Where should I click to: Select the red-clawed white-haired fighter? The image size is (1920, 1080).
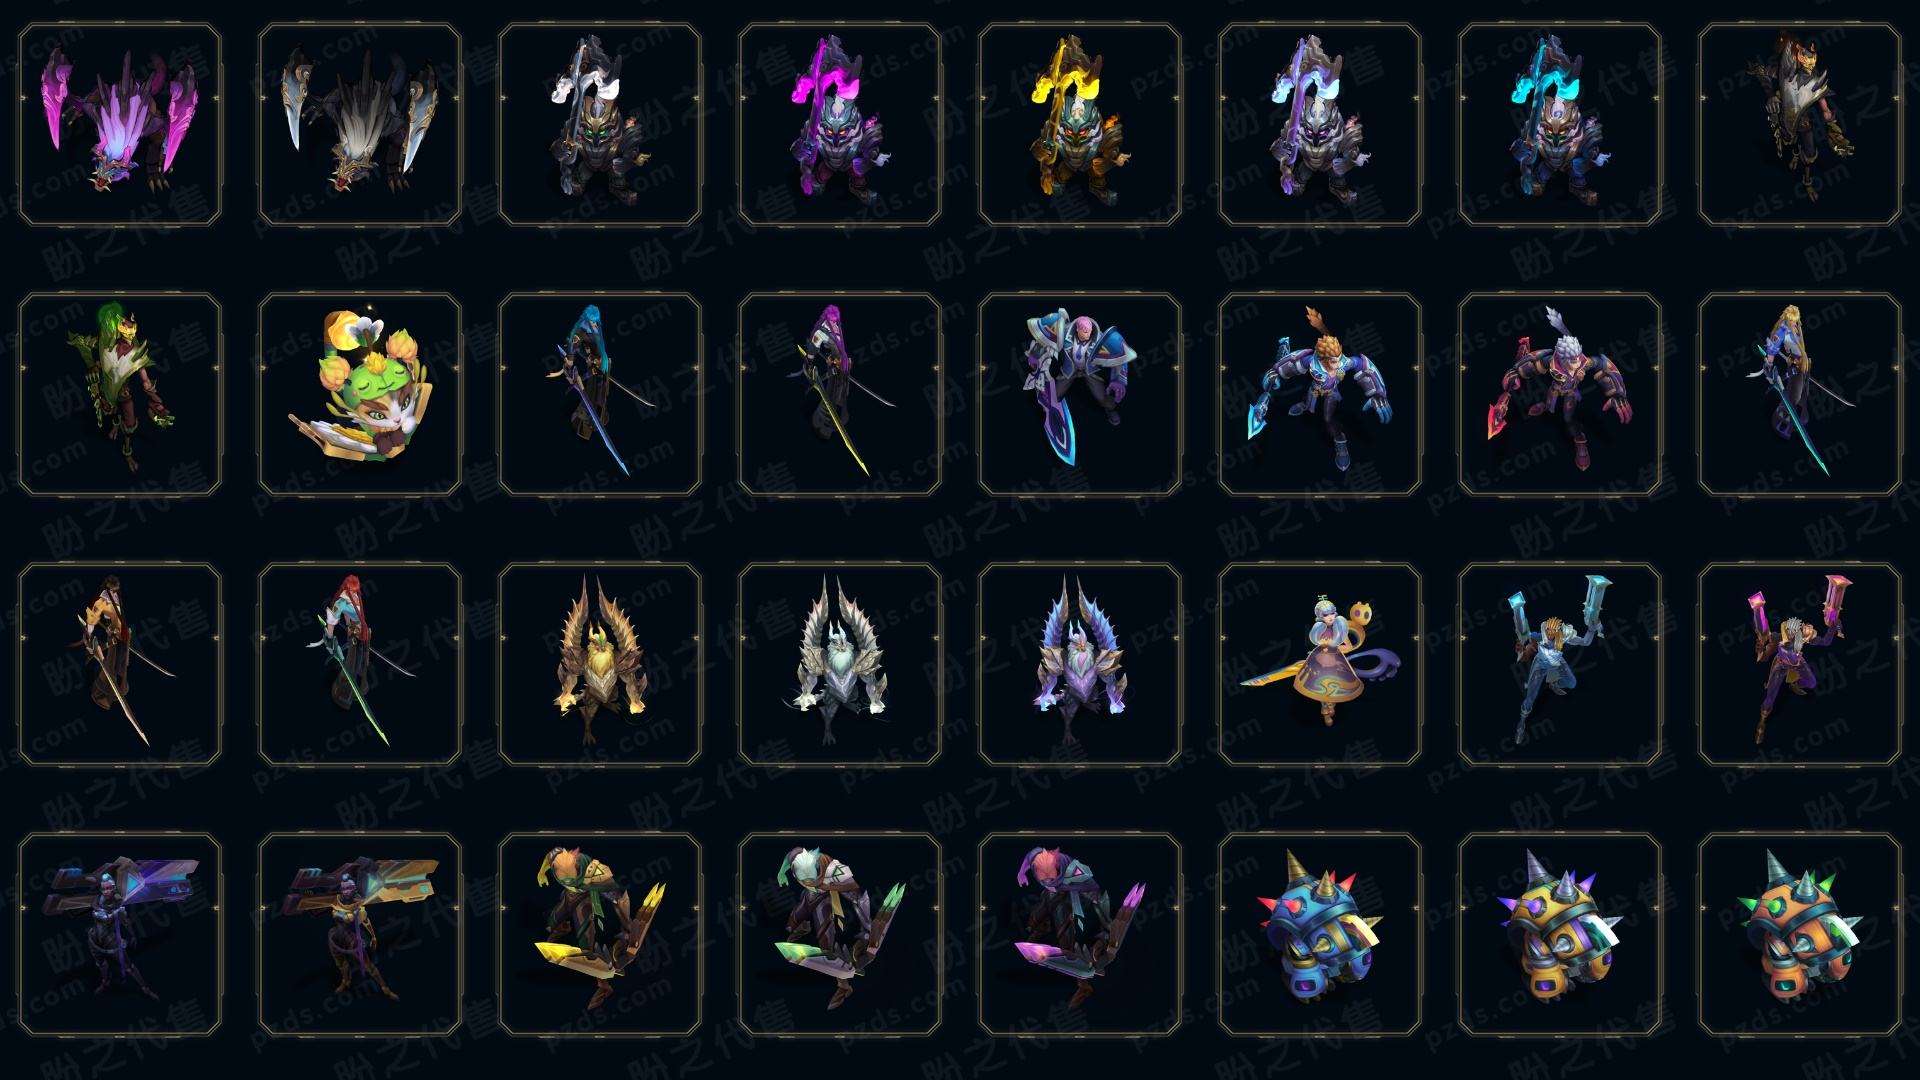click(x=1560, y=394)
